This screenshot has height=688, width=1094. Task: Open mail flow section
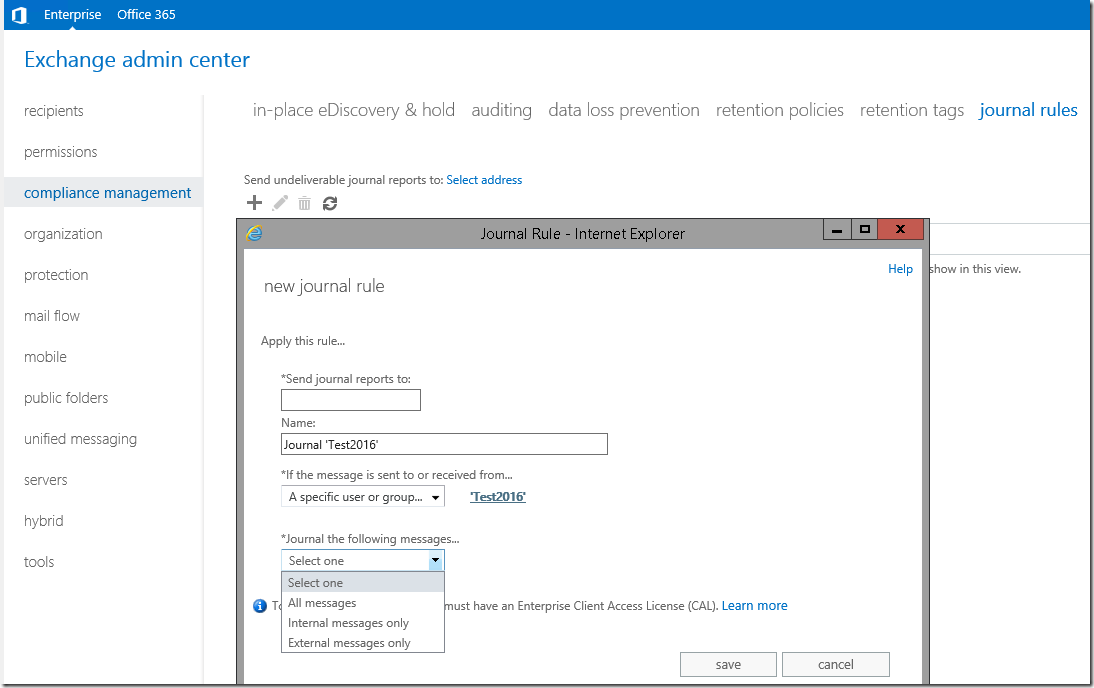tap(52, 316)
